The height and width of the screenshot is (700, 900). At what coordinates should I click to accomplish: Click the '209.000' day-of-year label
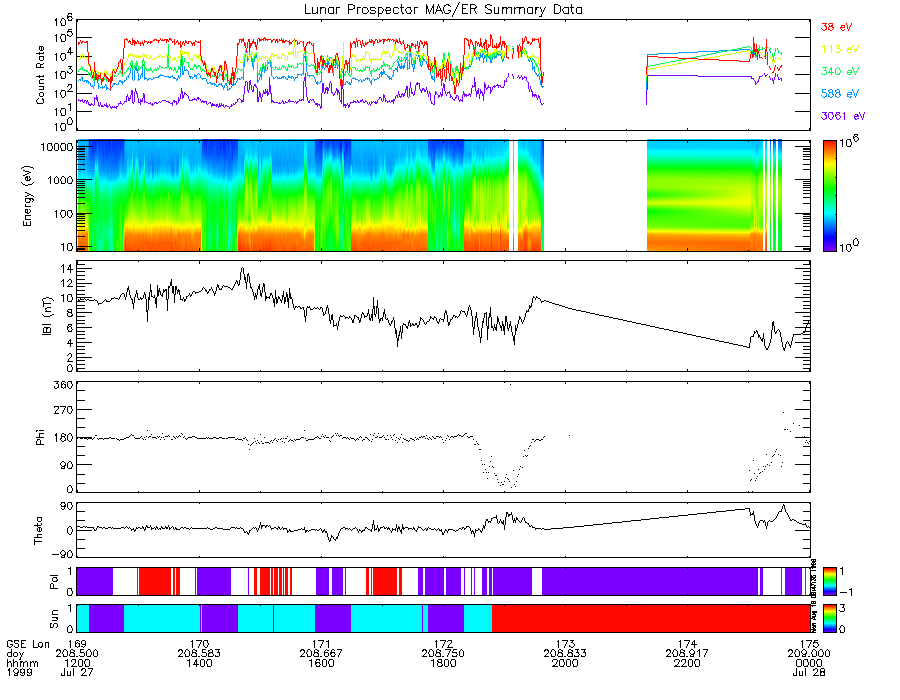pos(809,654)
